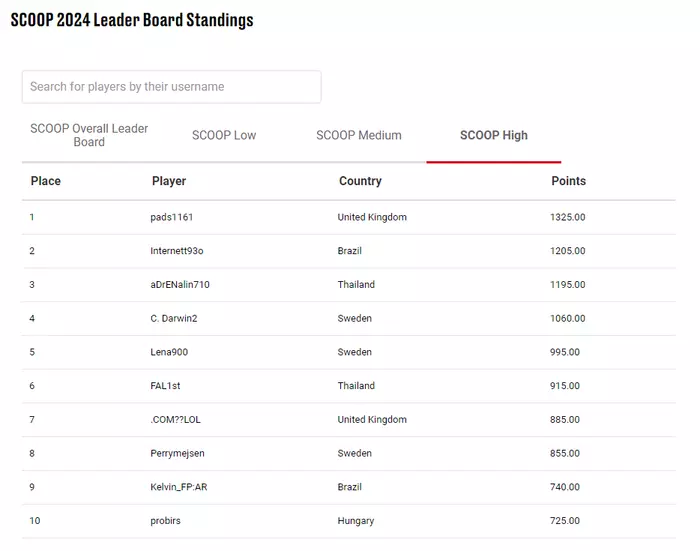The width and height of the screenshot is (700, 551).
Task: Click FAL1st player entry
Action: (165, 386)
